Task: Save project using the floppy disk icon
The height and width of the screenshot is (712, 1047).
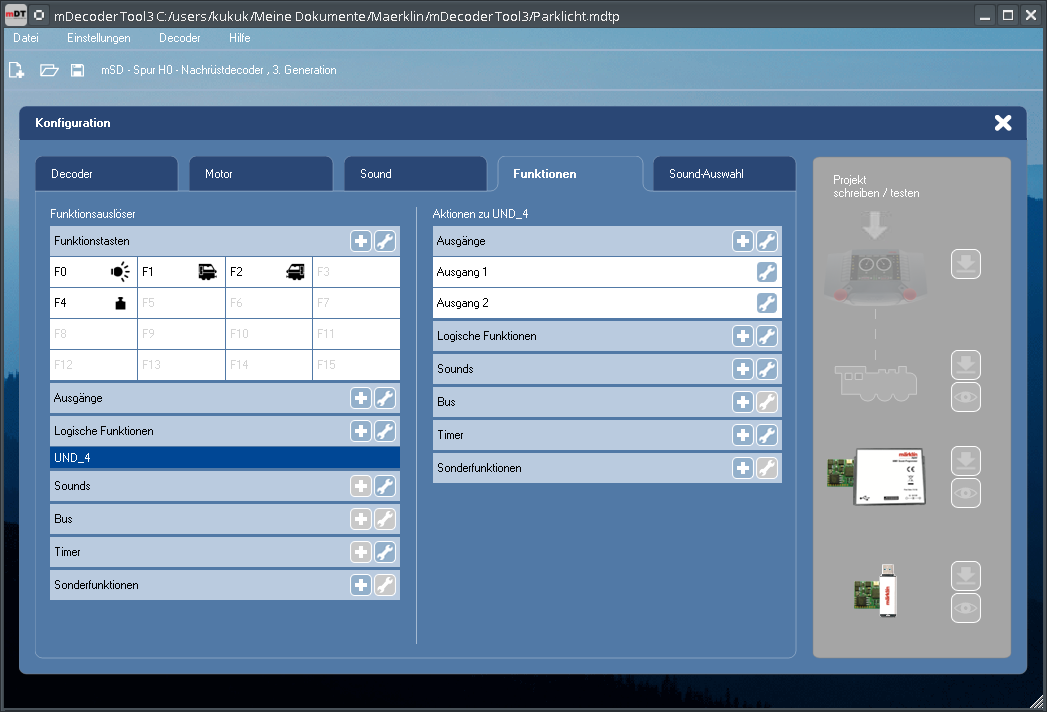Action: pyautogui.click(x=77, y=70)
